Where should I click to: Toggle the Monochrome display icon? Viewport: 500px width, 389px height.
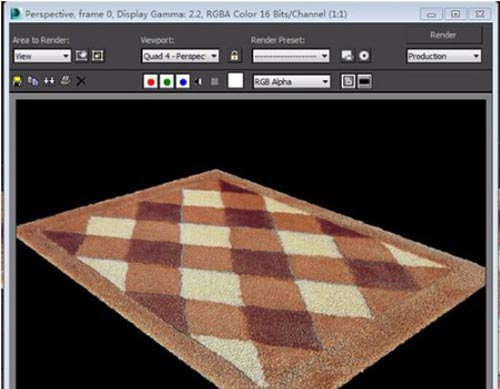point(215,82)
